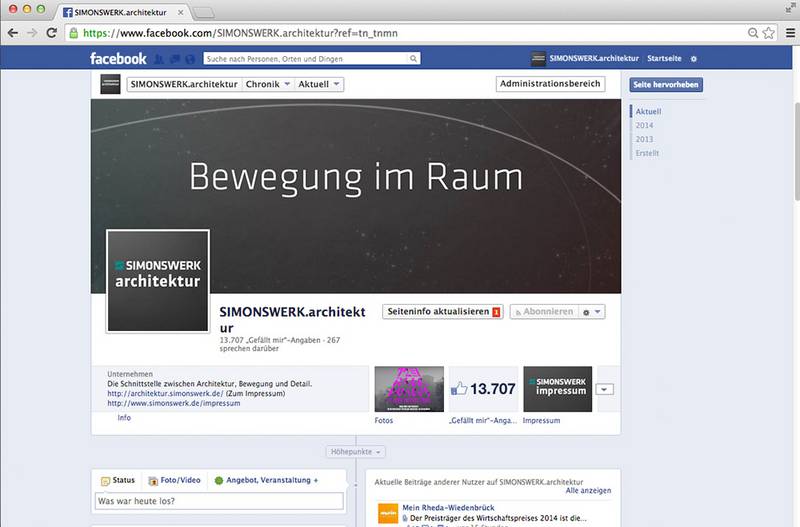800x527 pixels.
Task: Open the Fotos thumbnail
Action: point(409,389)
